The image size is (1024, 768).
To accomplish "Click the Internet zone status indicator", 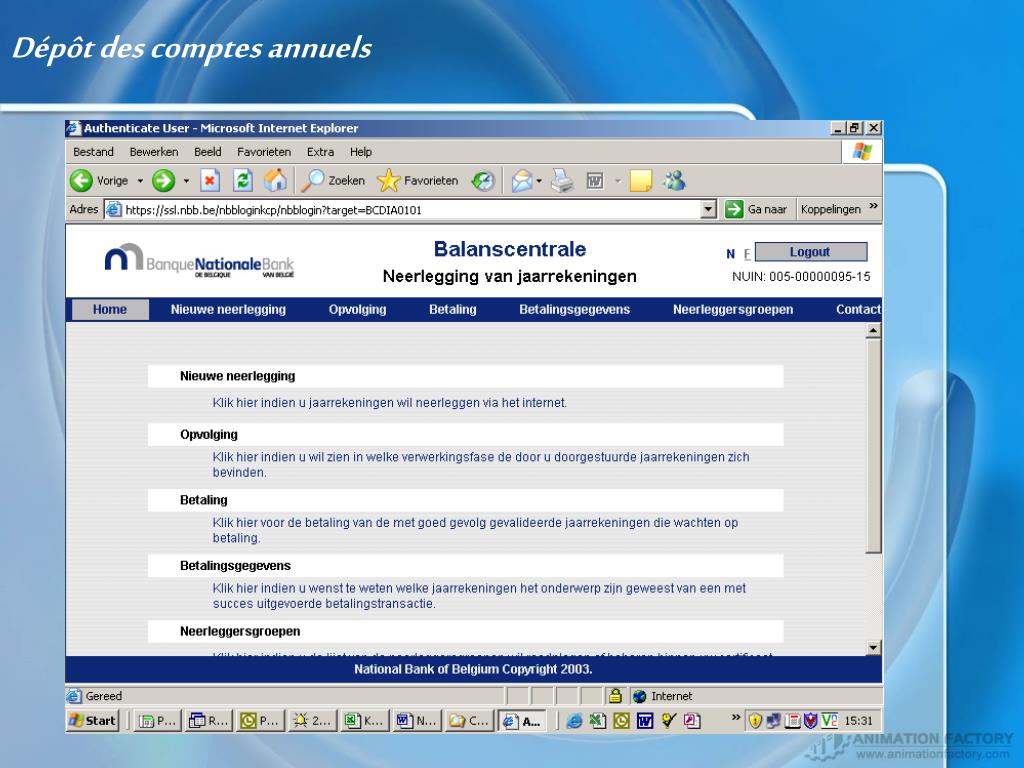I will pyautogui.click(x=663, y=696).
